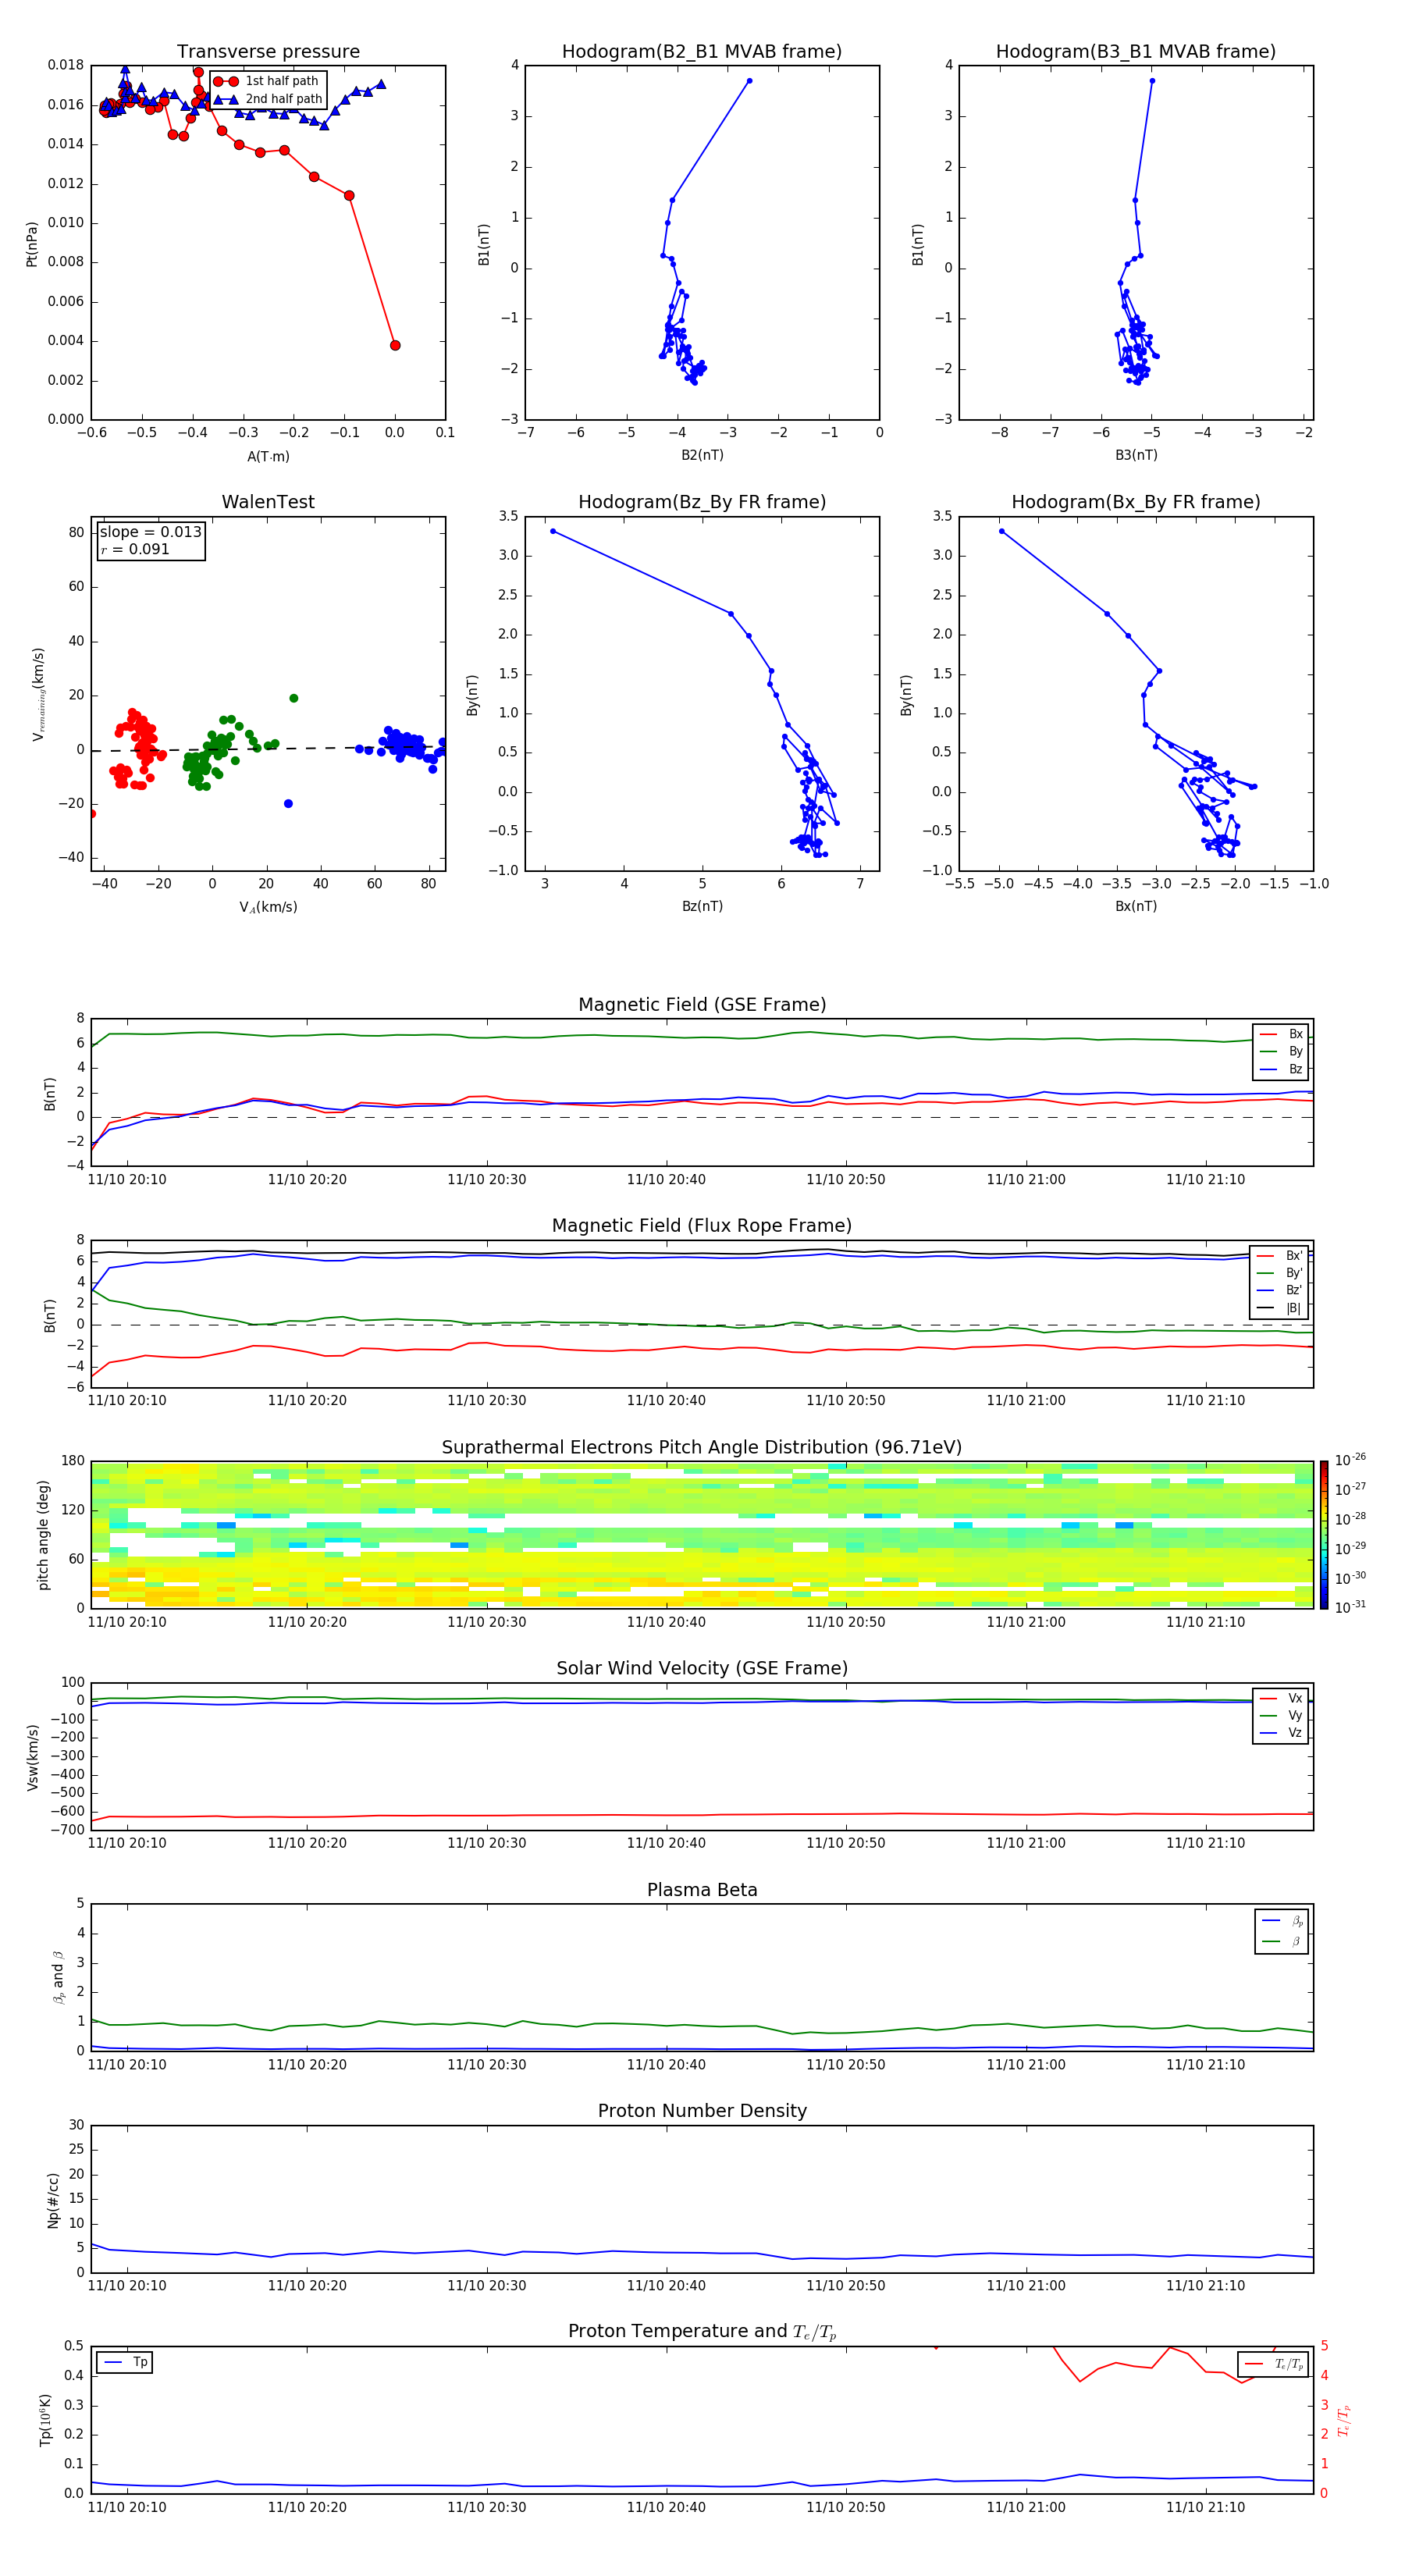Select "1st half path" legend entry
This screenshot has height=2576, width=1405.
[x=266, y=81]
